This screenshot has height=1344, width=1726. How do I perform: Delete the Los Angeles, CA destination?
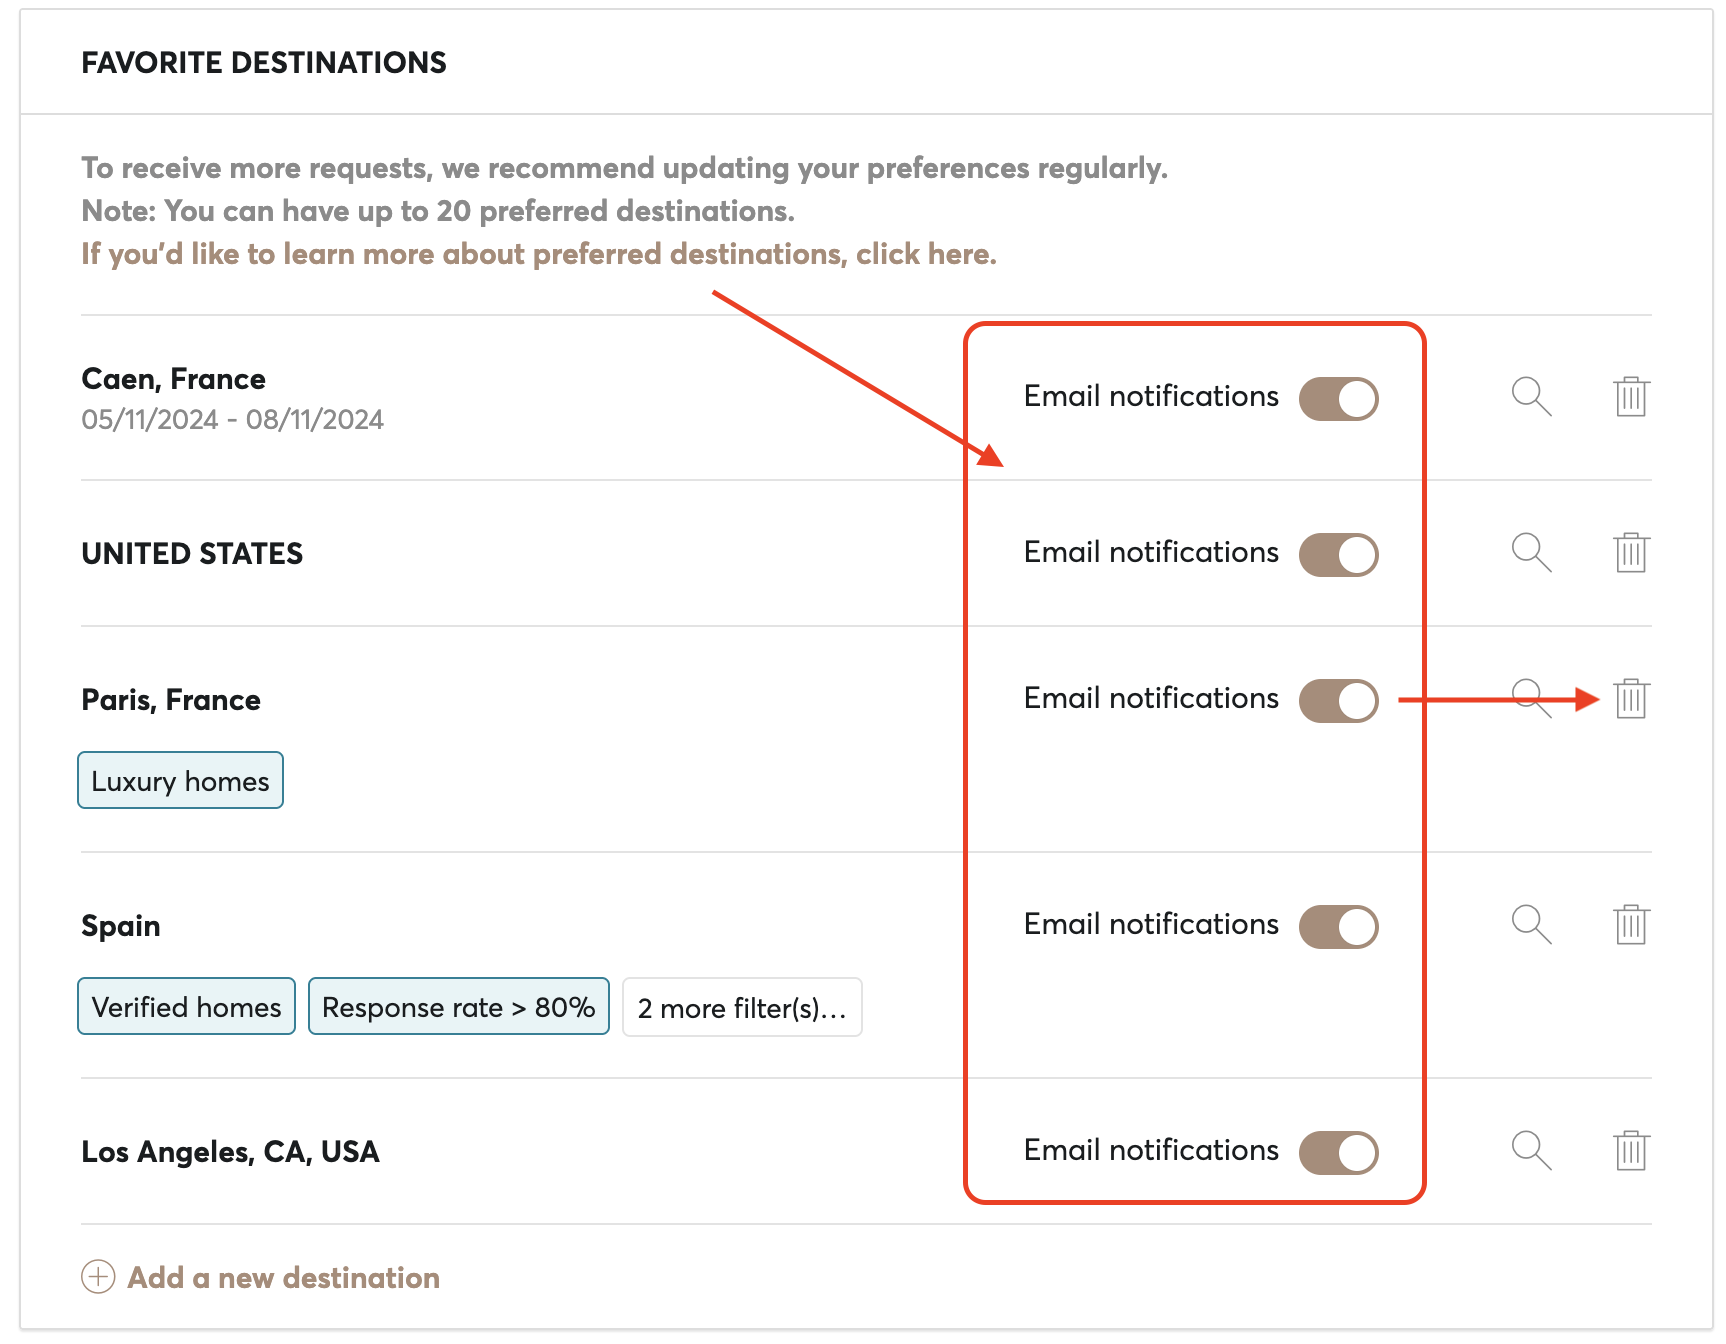[1629, 1150]
